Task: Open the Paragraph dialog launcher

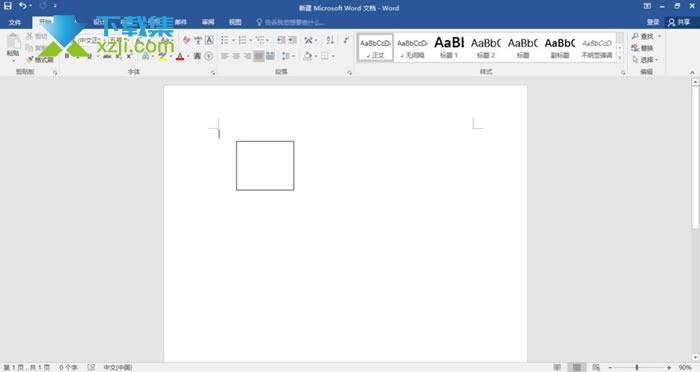Action: (350, 72)
